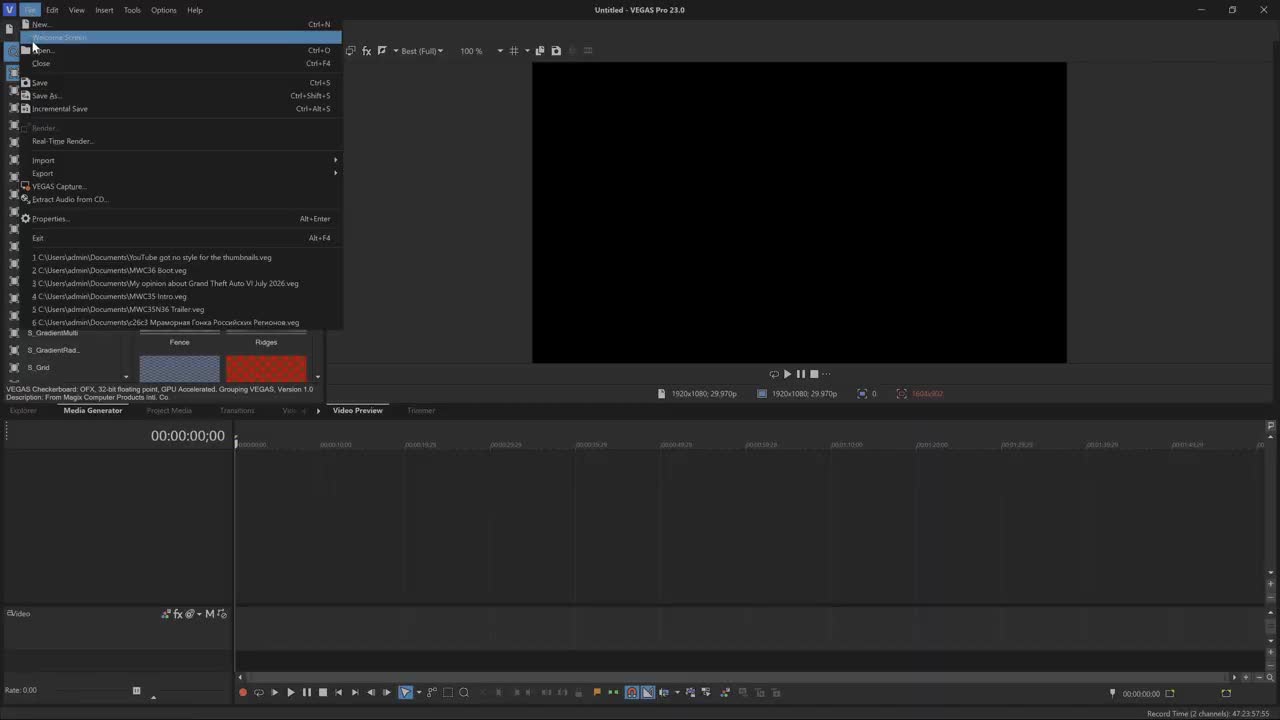
Task: Open the Auto Ripple mode dropdown
Action: (x=677, y=692)
